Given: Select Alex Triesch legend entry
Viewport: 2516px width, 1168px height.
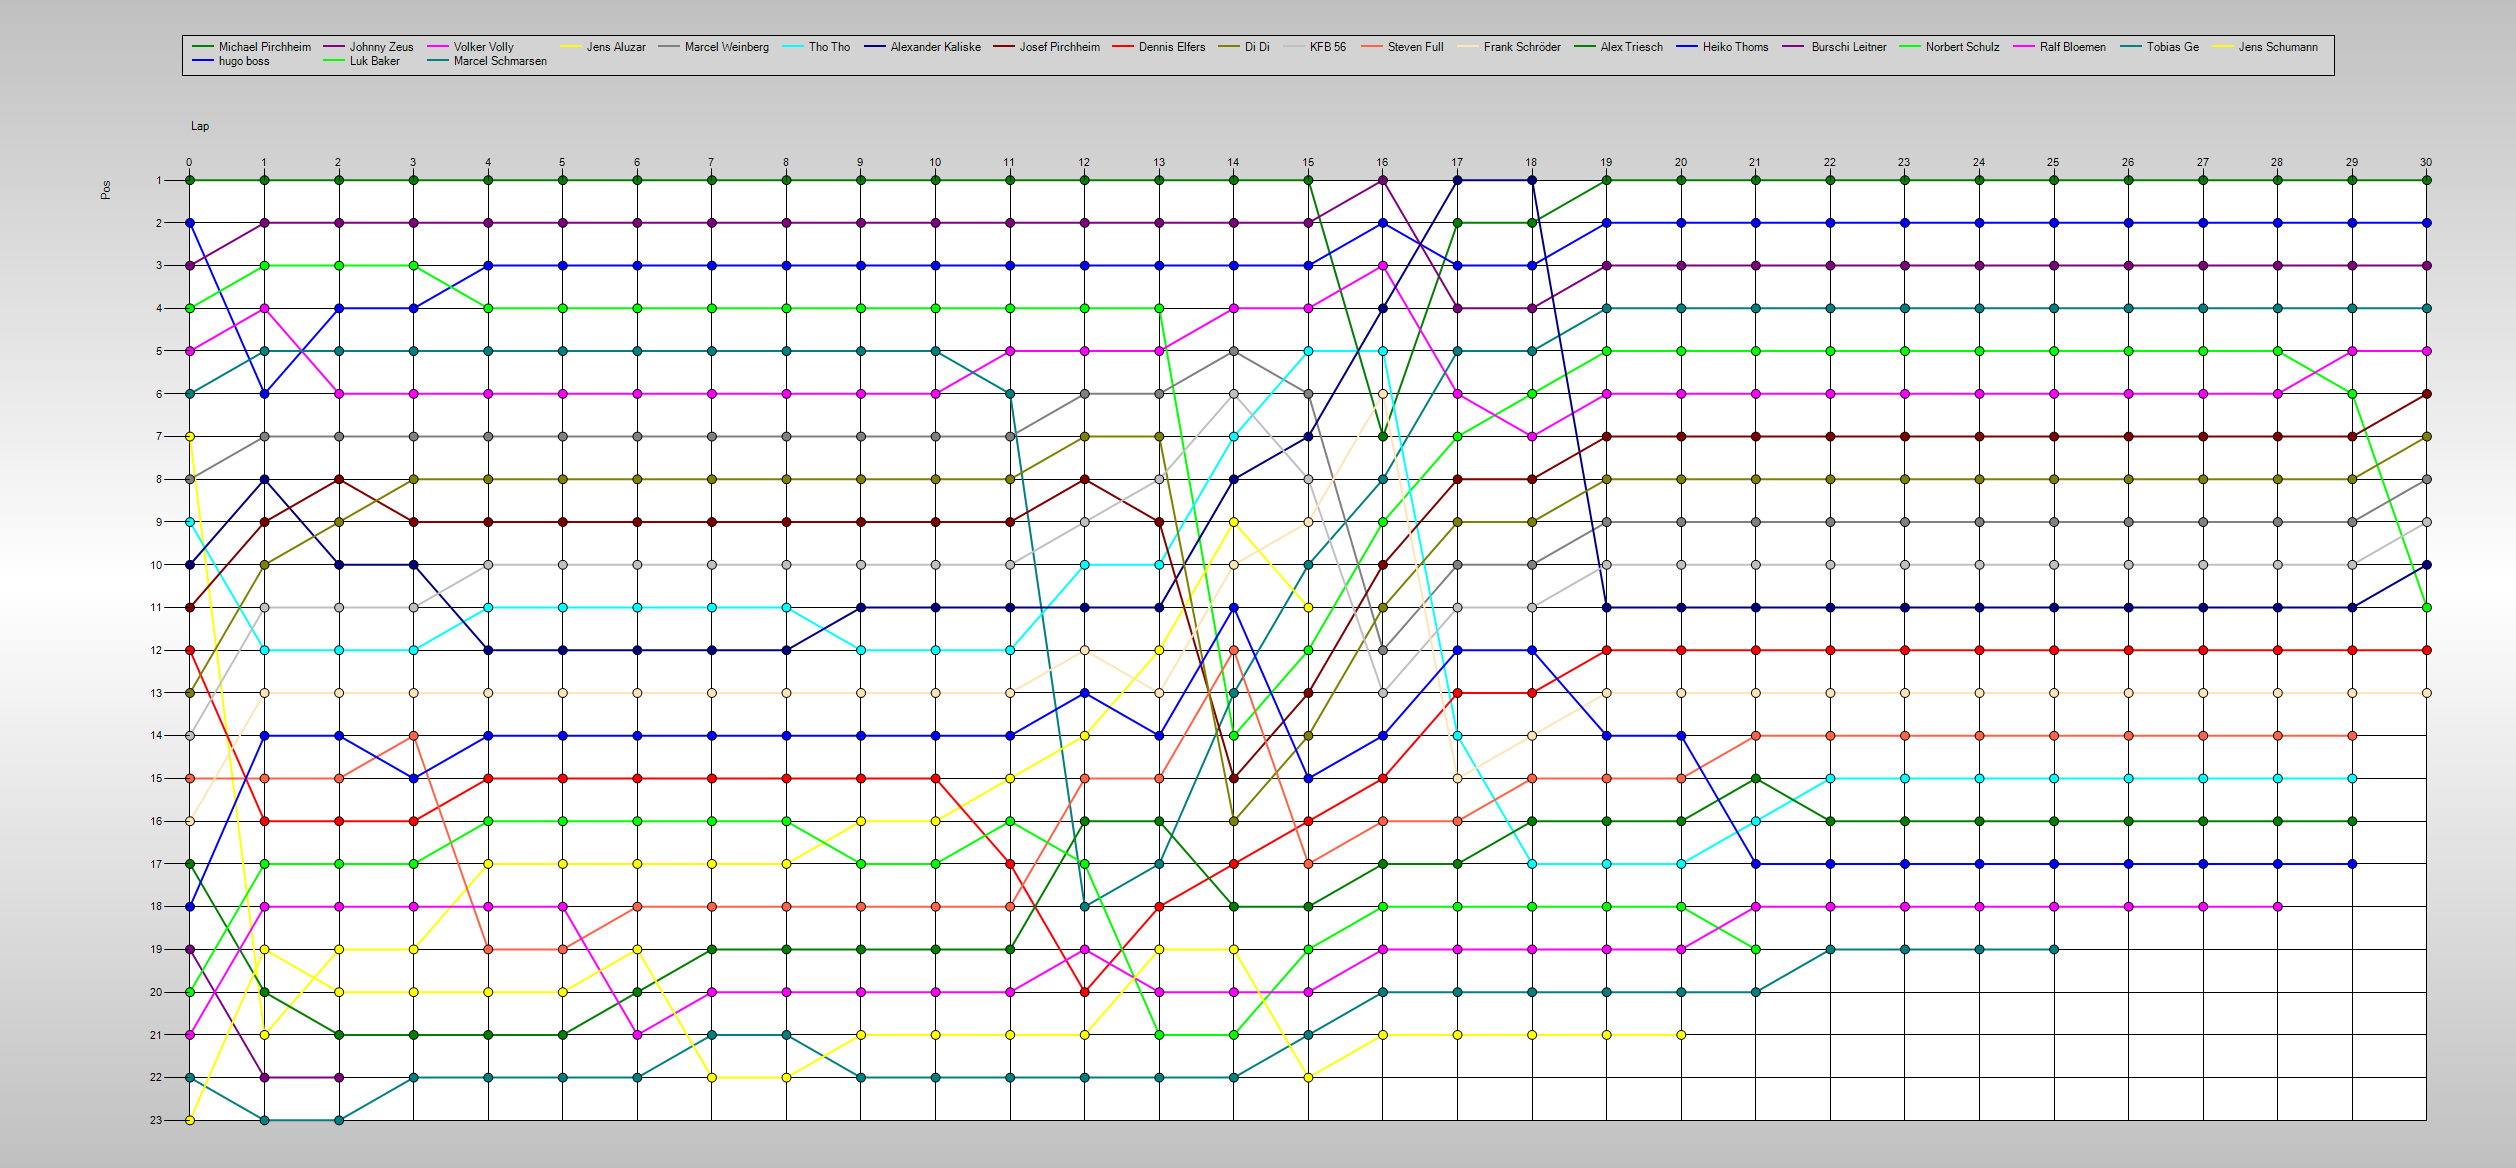Looking at the screenshot, I should [x=1619, y=47].
